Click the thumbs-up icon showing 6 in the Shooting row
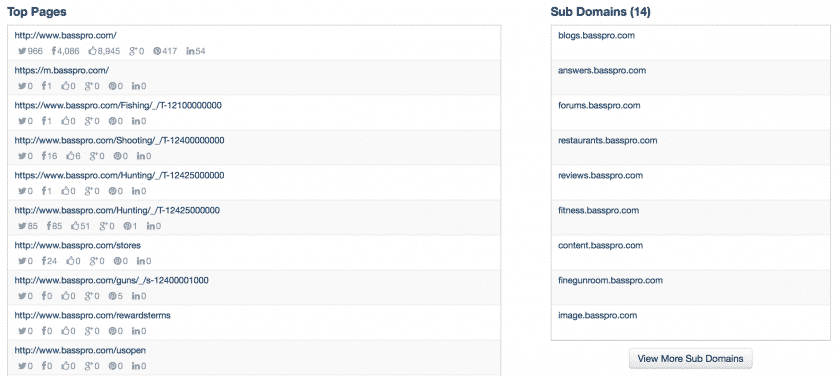Viewport: 840px width, 376px height. coord(71,156)
